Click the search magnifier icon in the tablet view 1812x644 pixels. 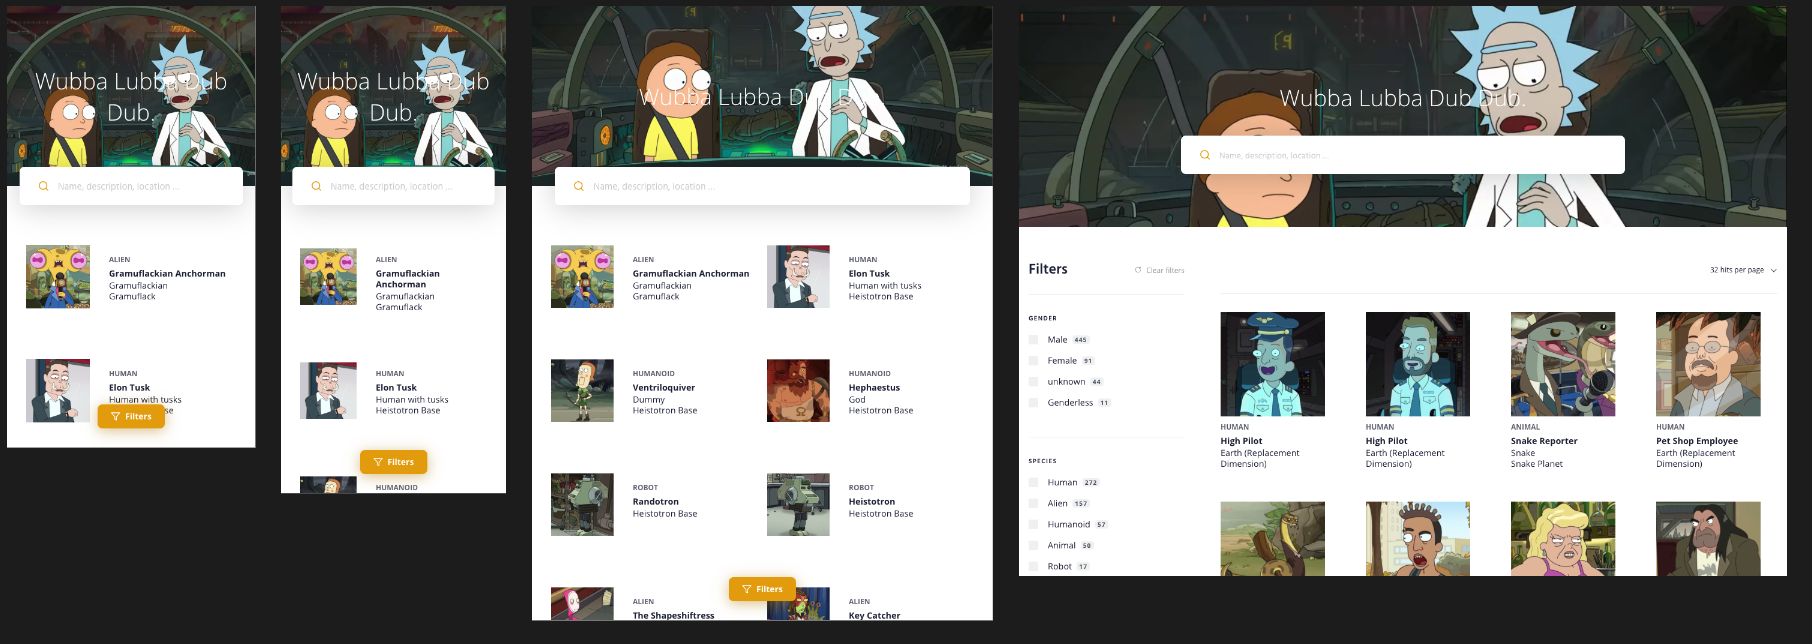pyautogui.click(x=578, y=186)
